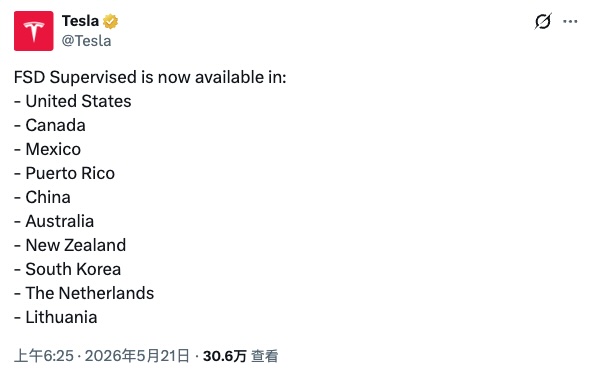Screen dimensions: 591x373
Task: Click the 2026年5月21日 date
Action: [137, 356]
